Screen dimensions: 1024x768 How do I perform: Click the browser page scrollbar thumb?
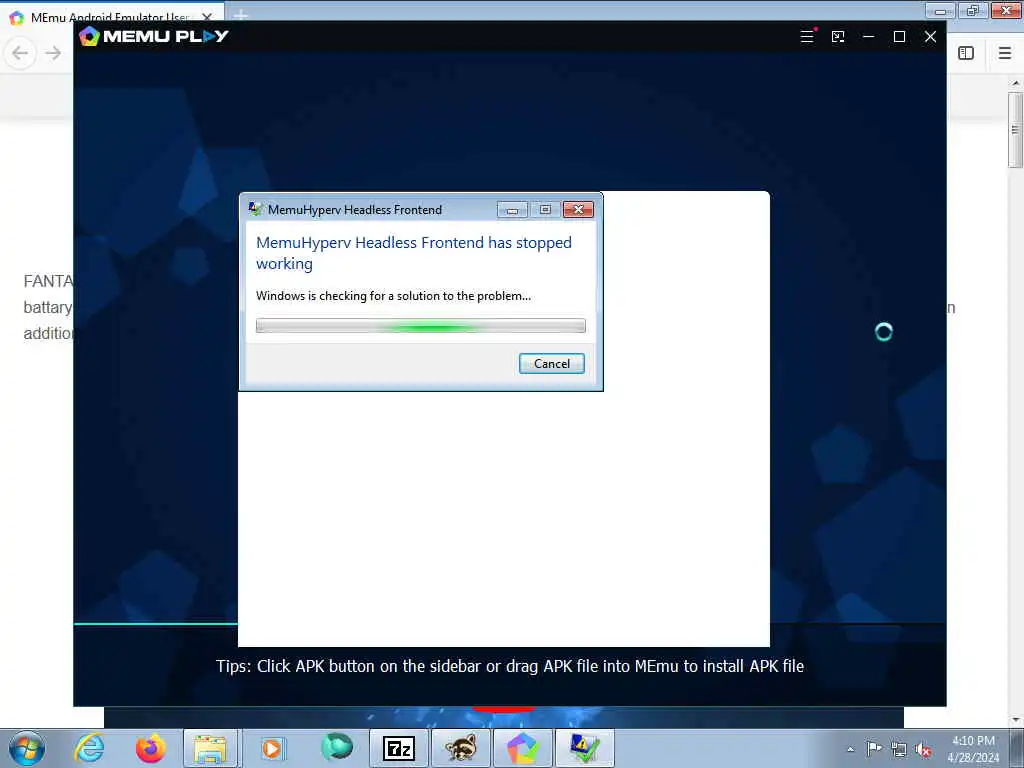(x=1015, y=129)
